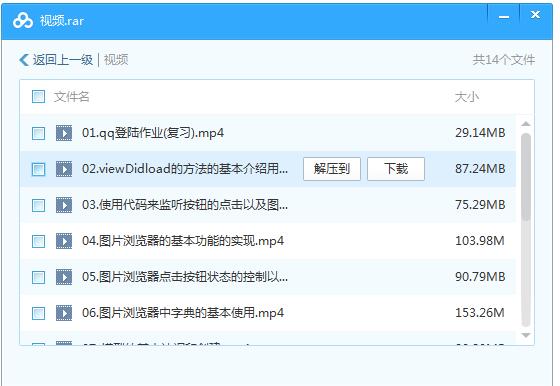Viewport: 560px width, 386px height.
Task: Select file name 05.图片浏览器点击按钮状态的控制以...
Action: tap(185, 276)
